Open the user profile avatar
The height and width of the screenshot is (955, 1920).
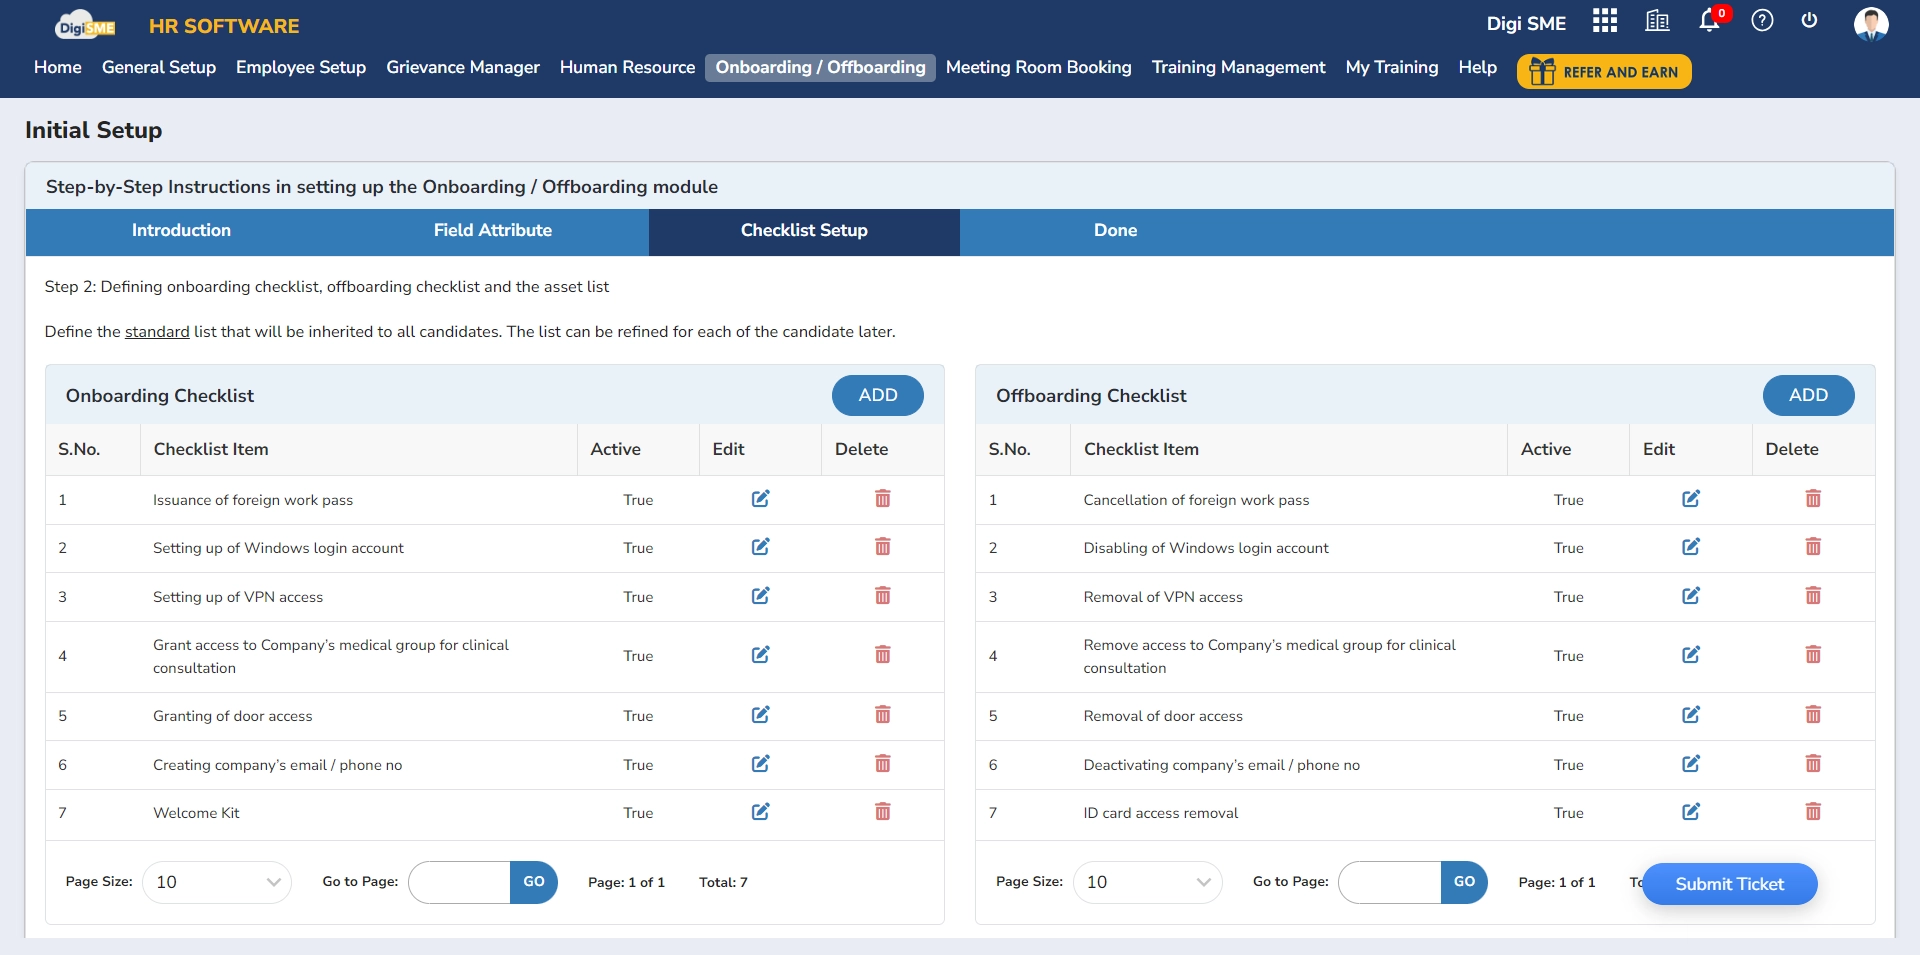point(1870,23)
